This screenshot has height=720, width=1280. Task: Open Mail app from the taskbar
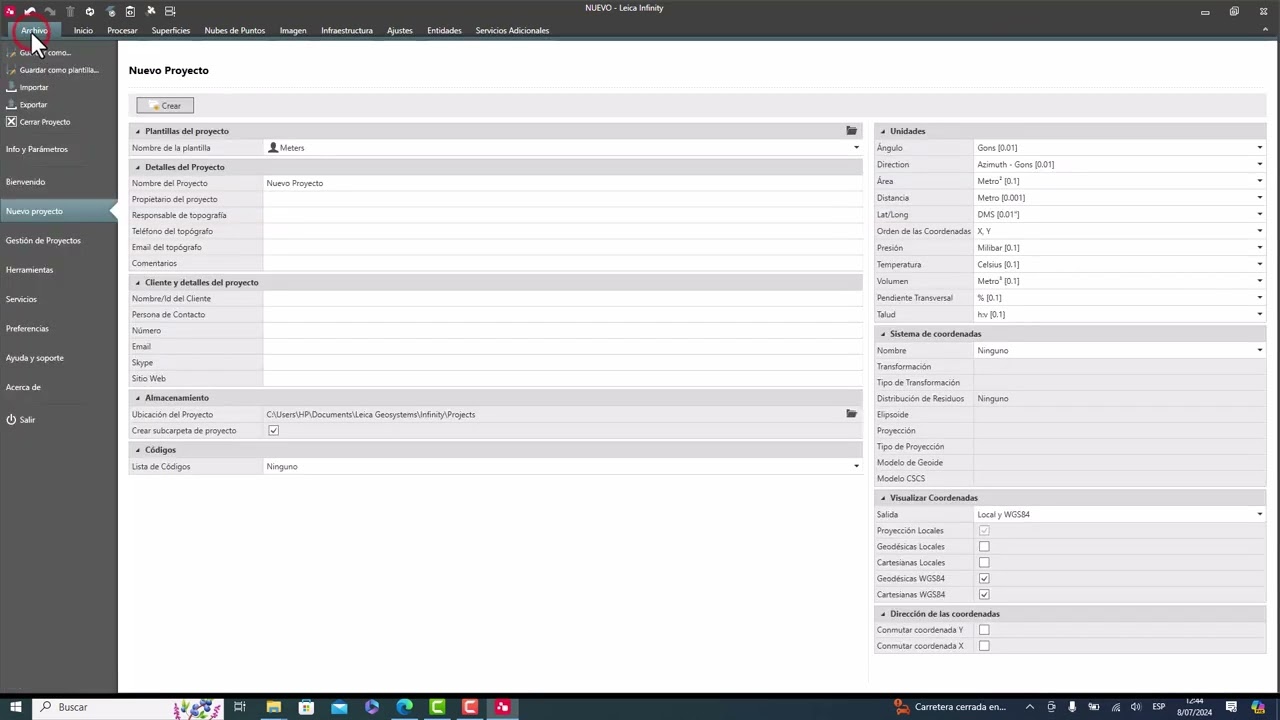(x=339, y=707)
